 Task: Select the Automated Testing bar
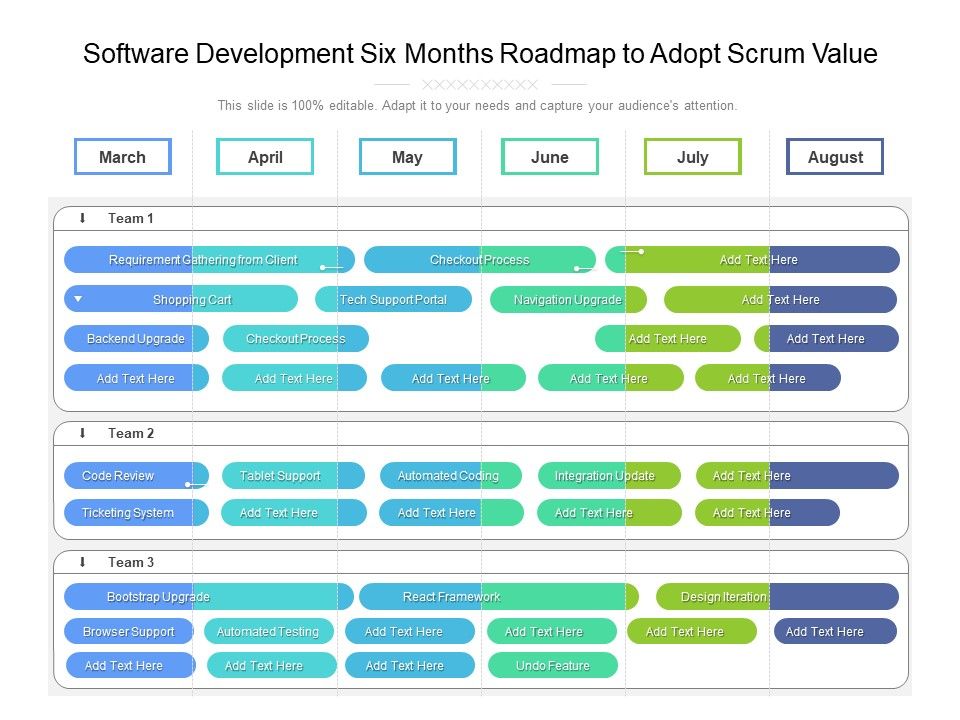(268, 631)
